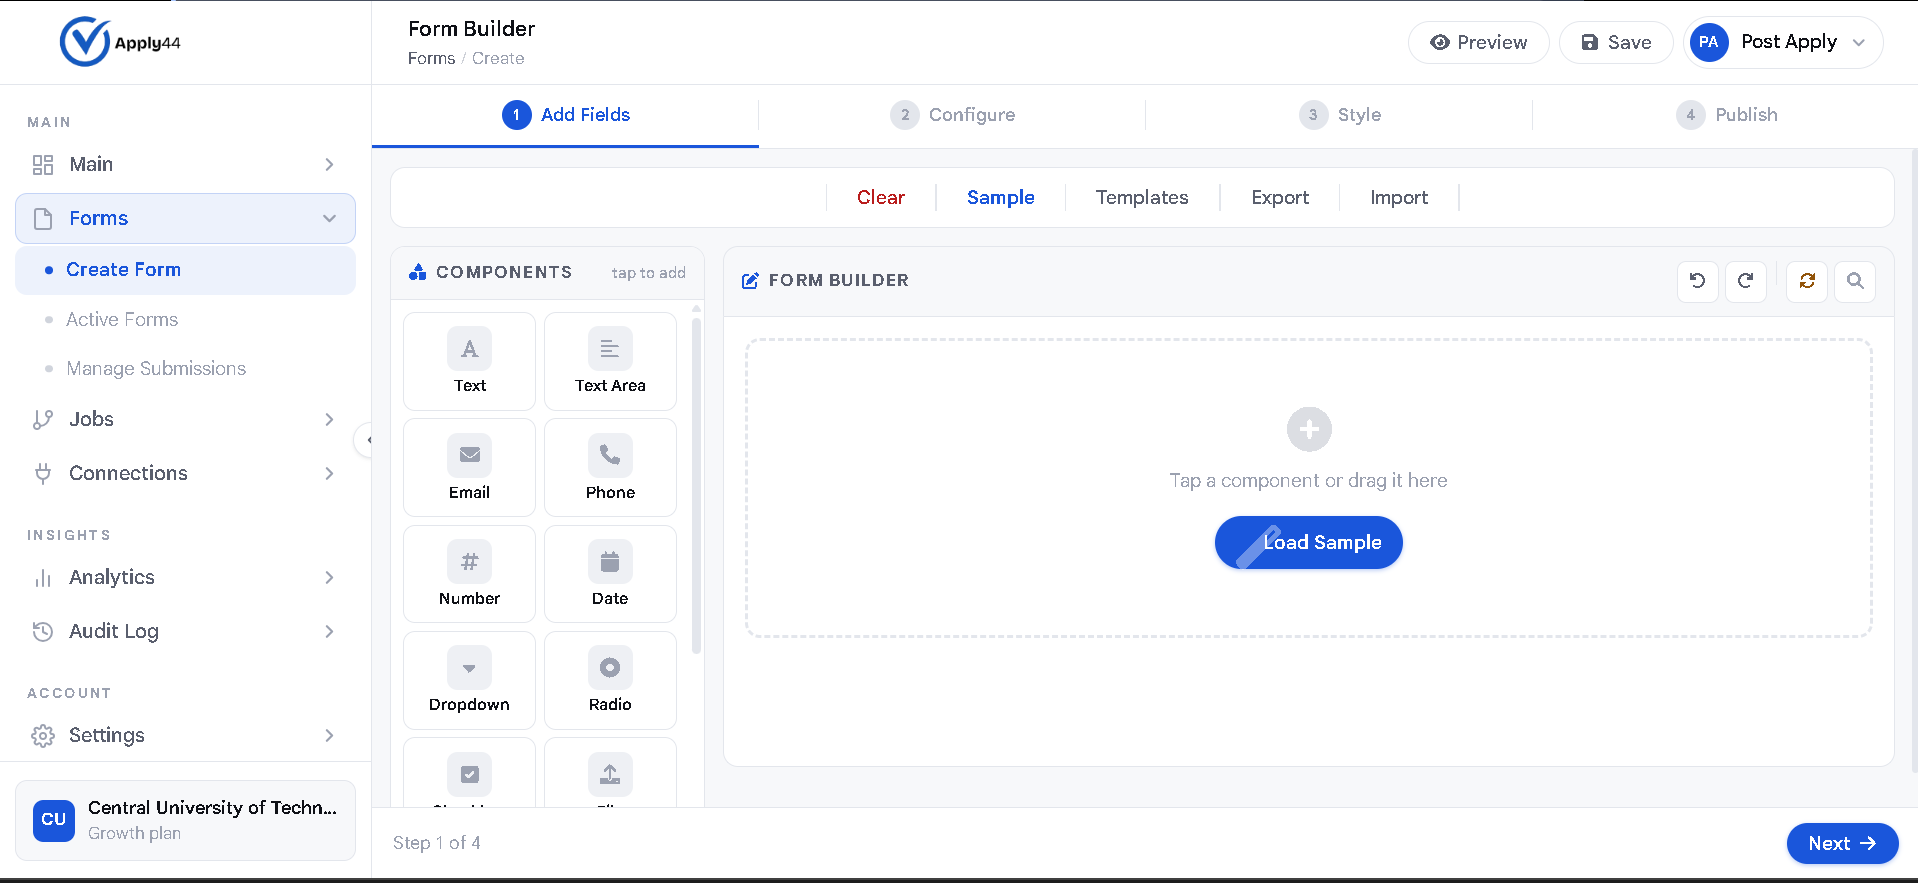
Task: Open Post Apply account dropdown
Action: click(1784, 42)
